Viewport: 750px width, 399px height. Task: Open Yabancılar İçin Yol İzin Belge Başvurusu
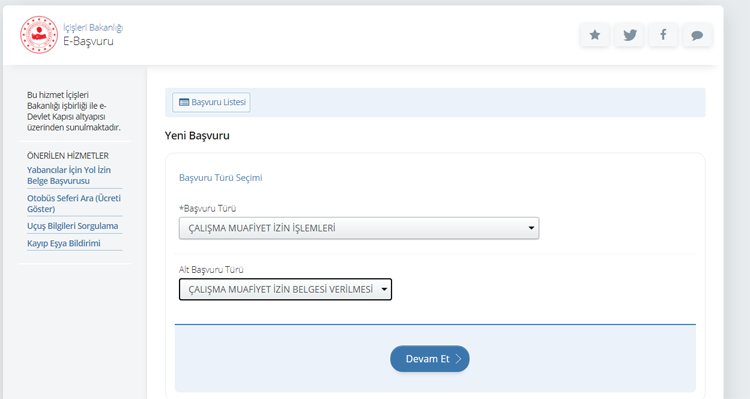(x=69, y=176)
